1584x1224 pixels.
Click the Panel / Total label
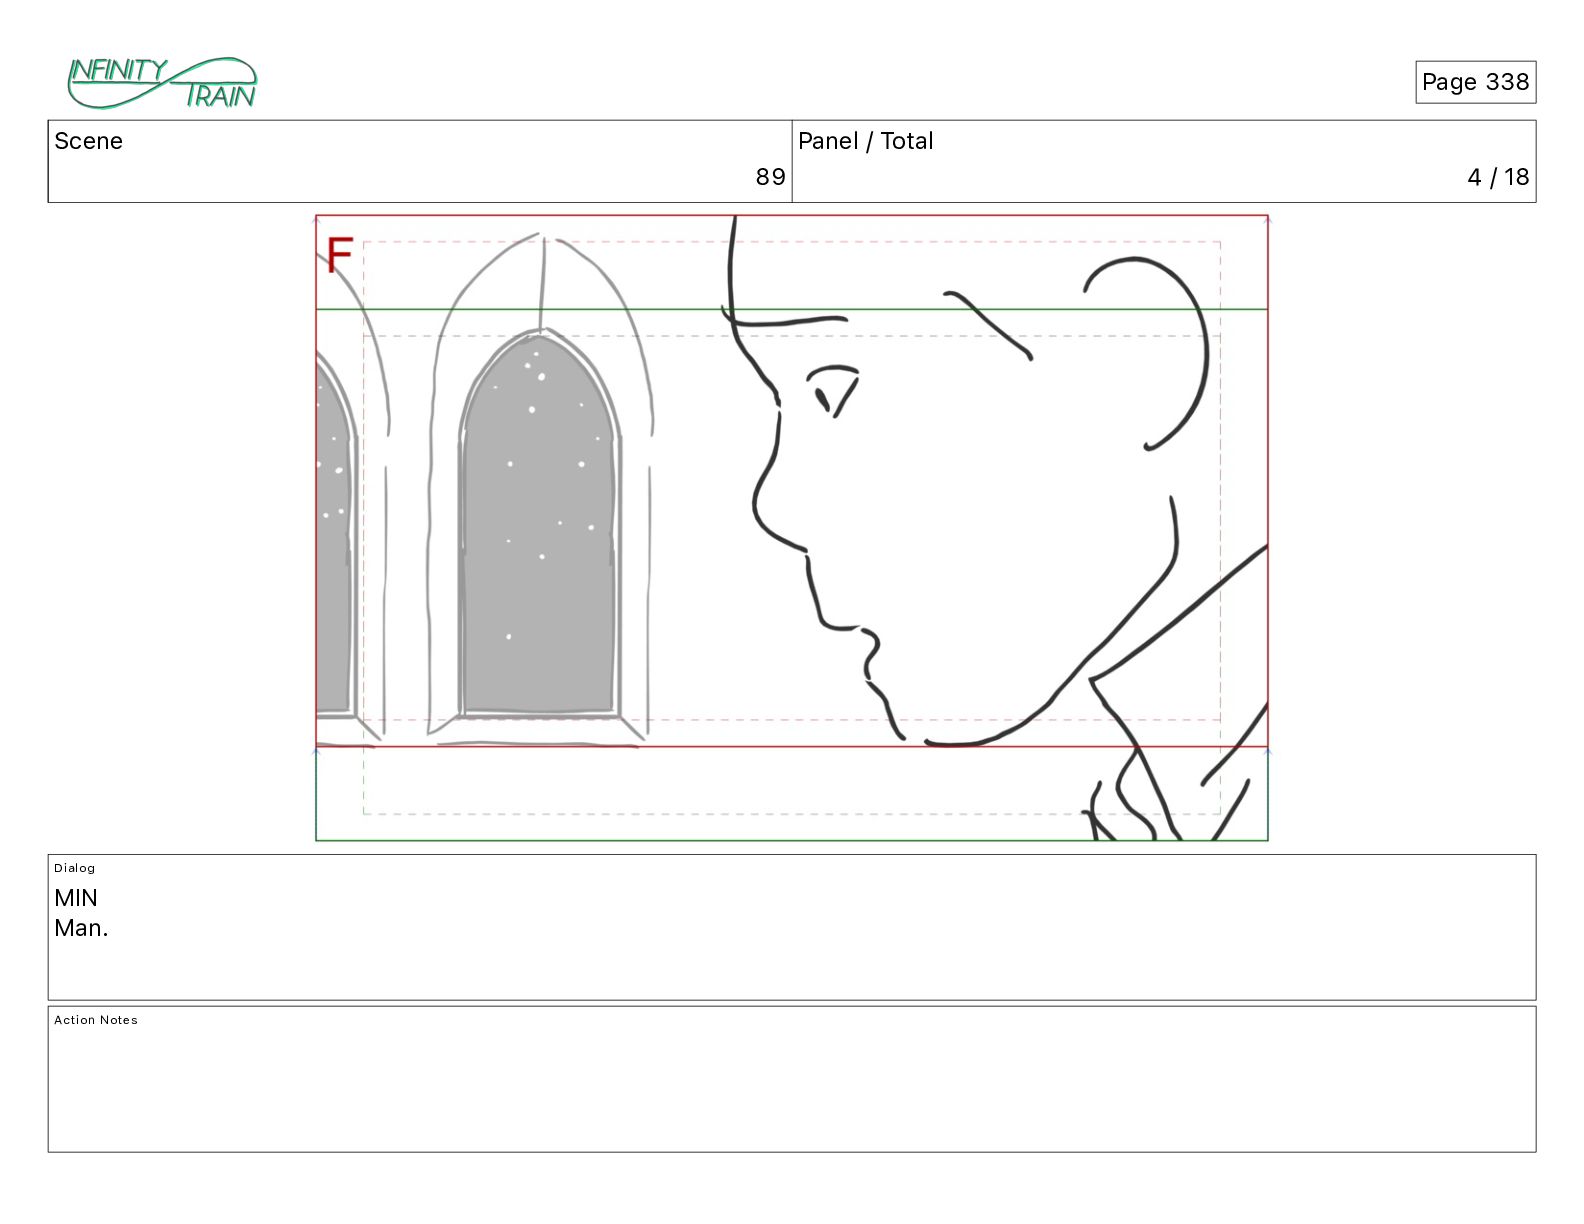tap(865, 141)
